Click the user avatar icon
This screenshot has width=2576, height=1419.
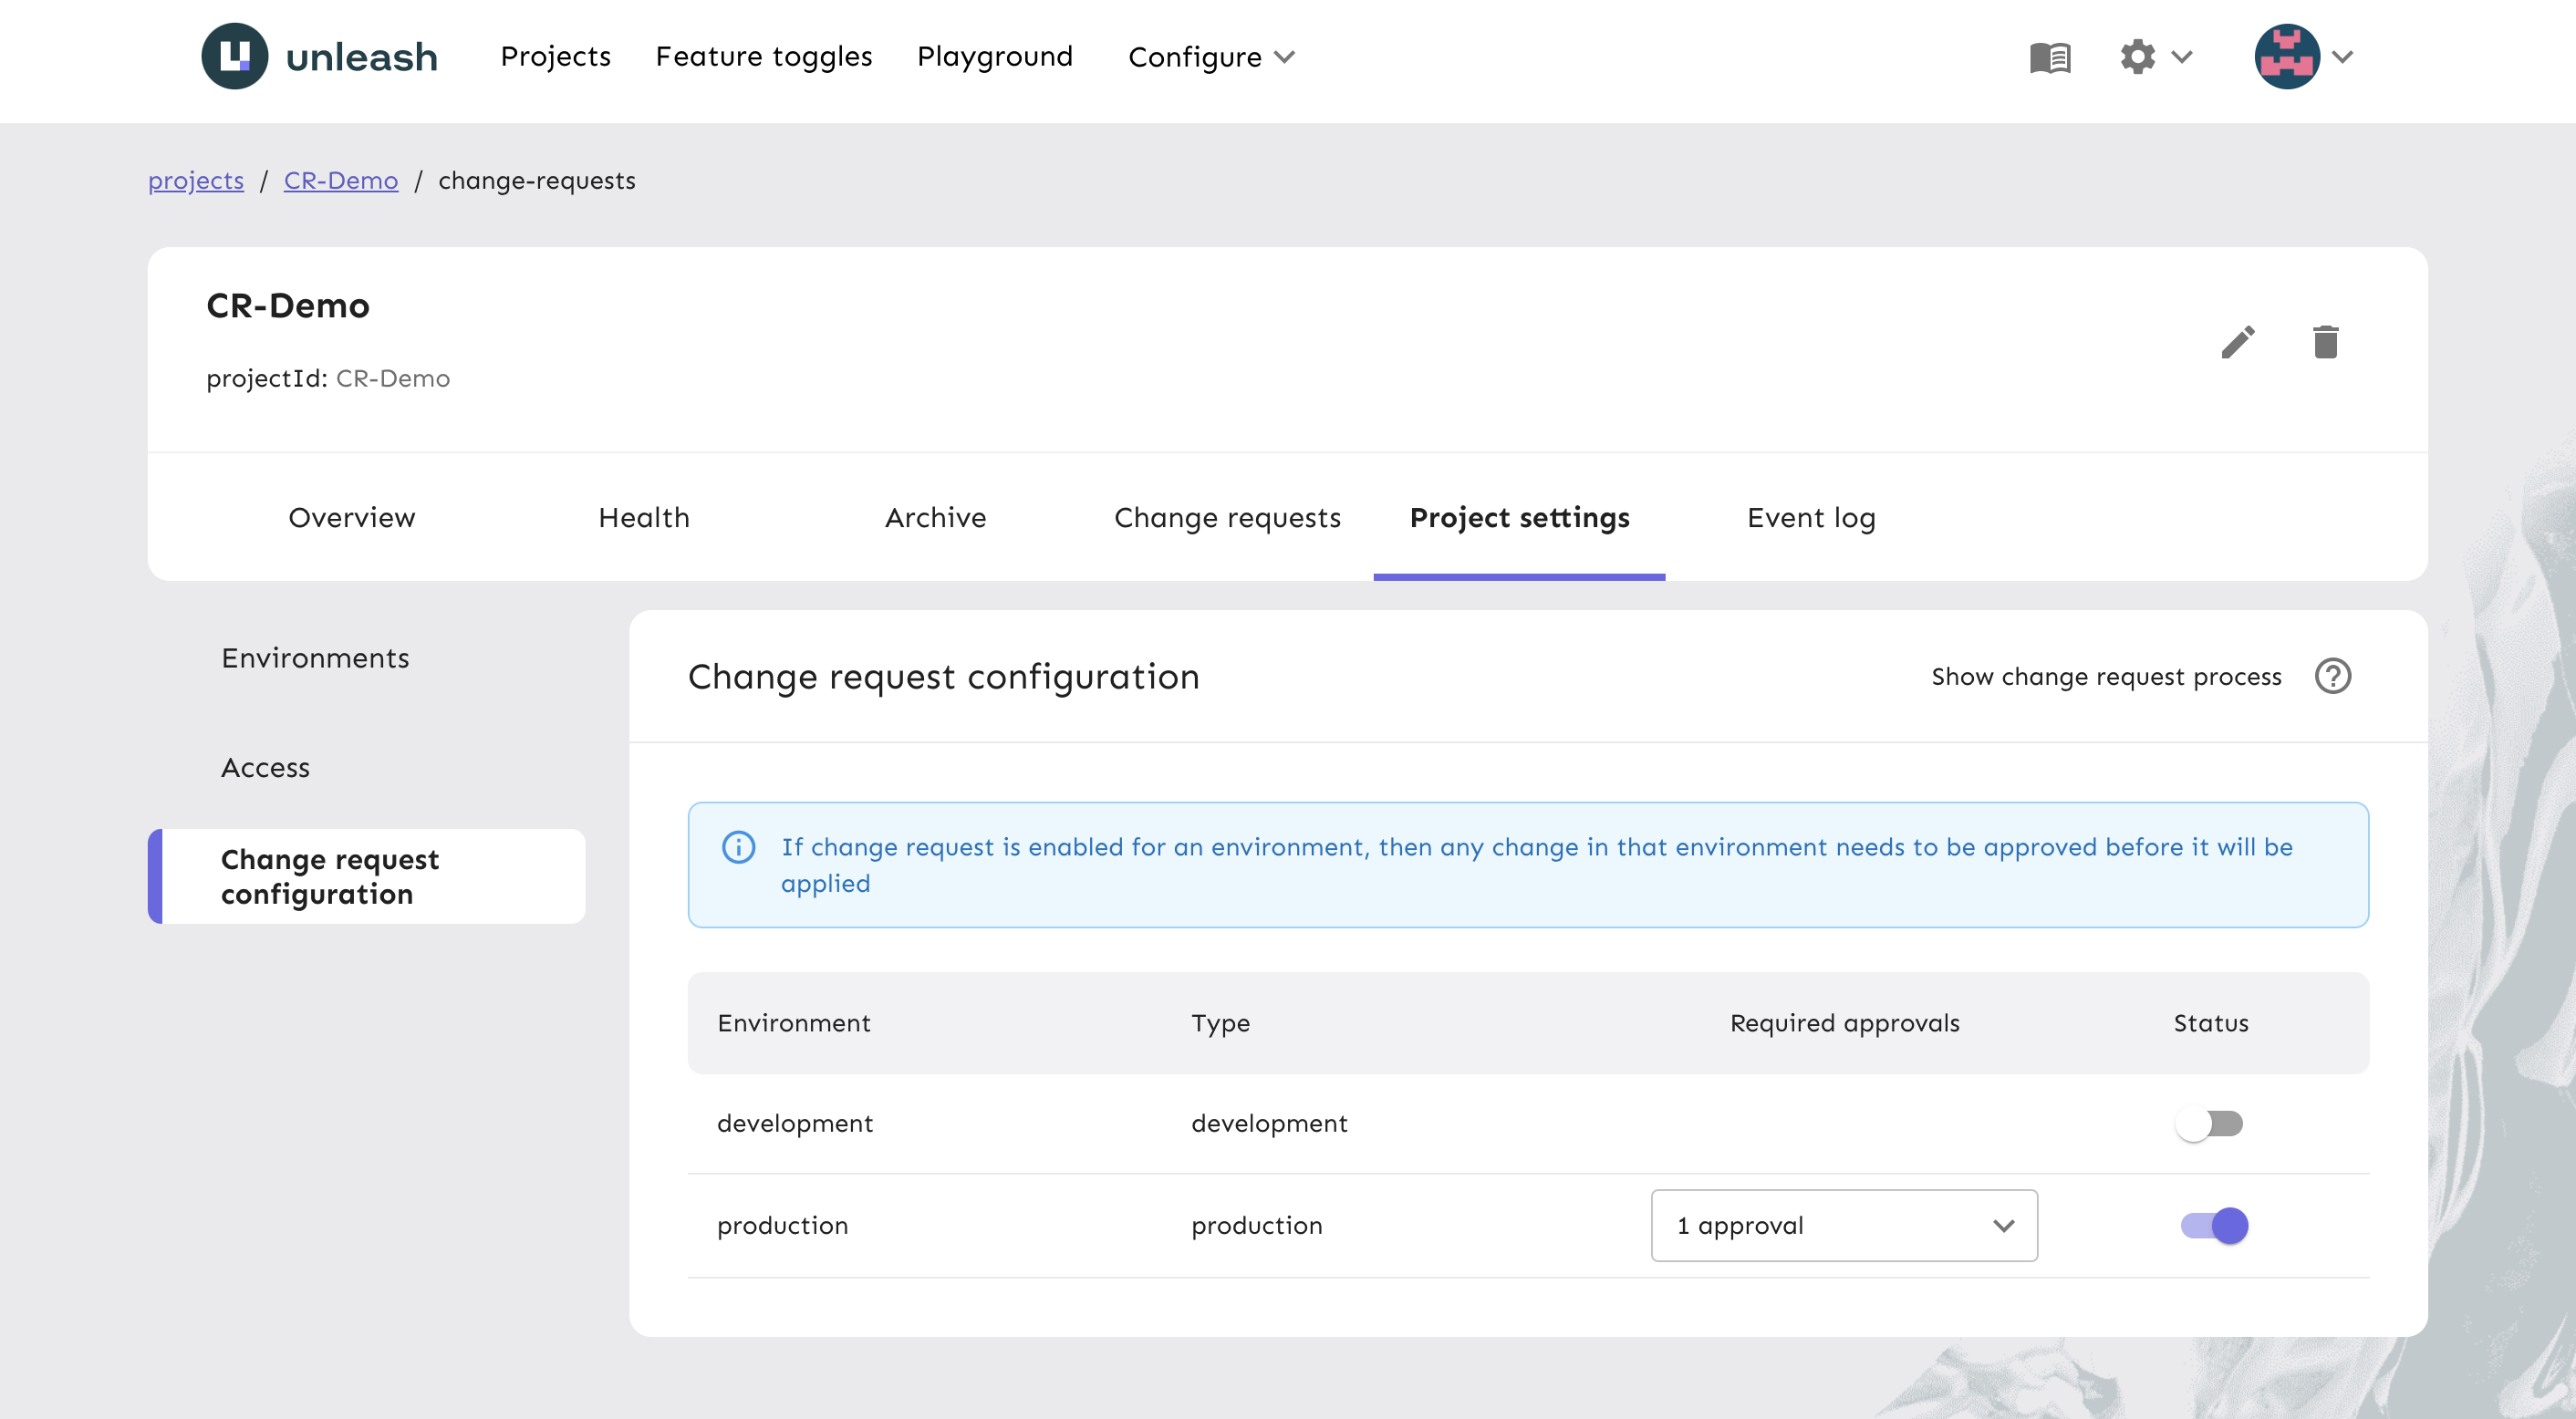coord(2290,56)
